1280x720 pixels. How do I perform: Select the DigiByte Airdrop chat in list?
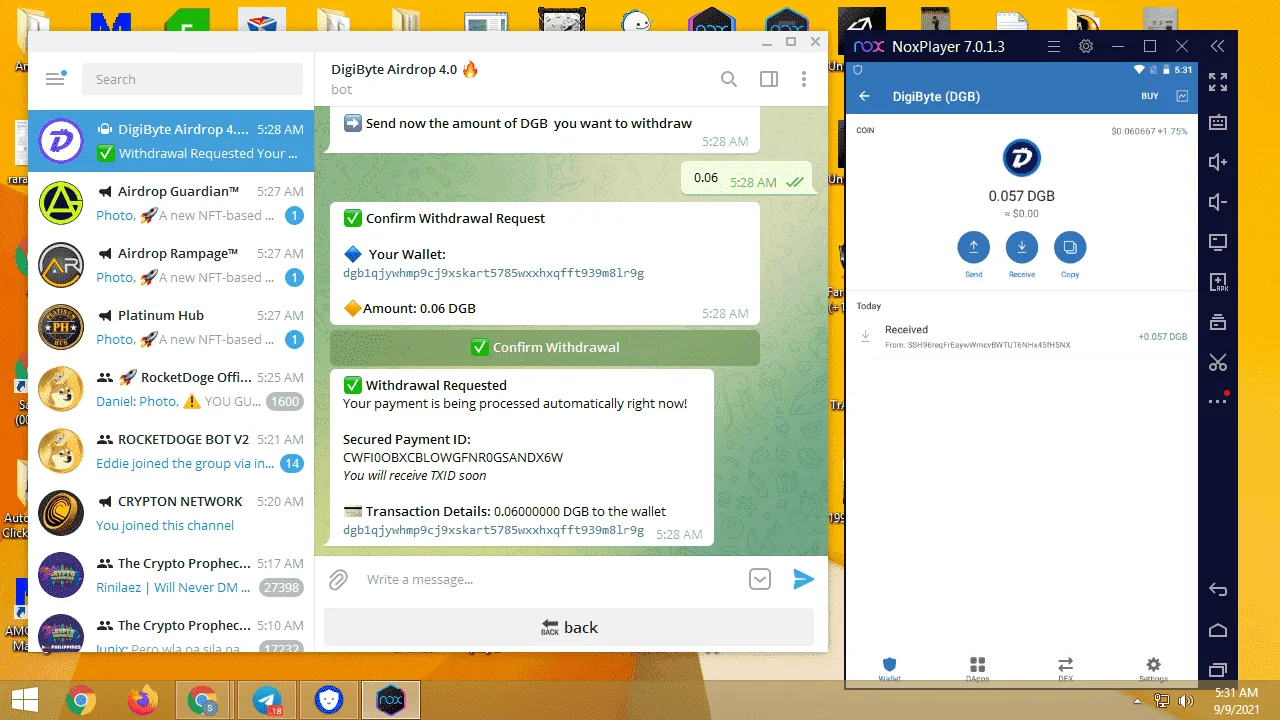click(171, 141)
